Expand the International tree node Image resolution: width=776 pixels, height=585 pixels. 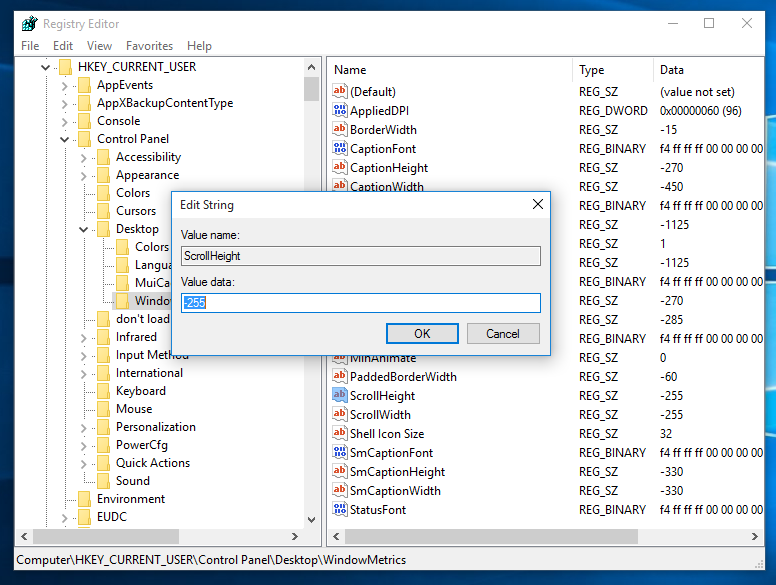pyautogui.click(x=83, y=374)
